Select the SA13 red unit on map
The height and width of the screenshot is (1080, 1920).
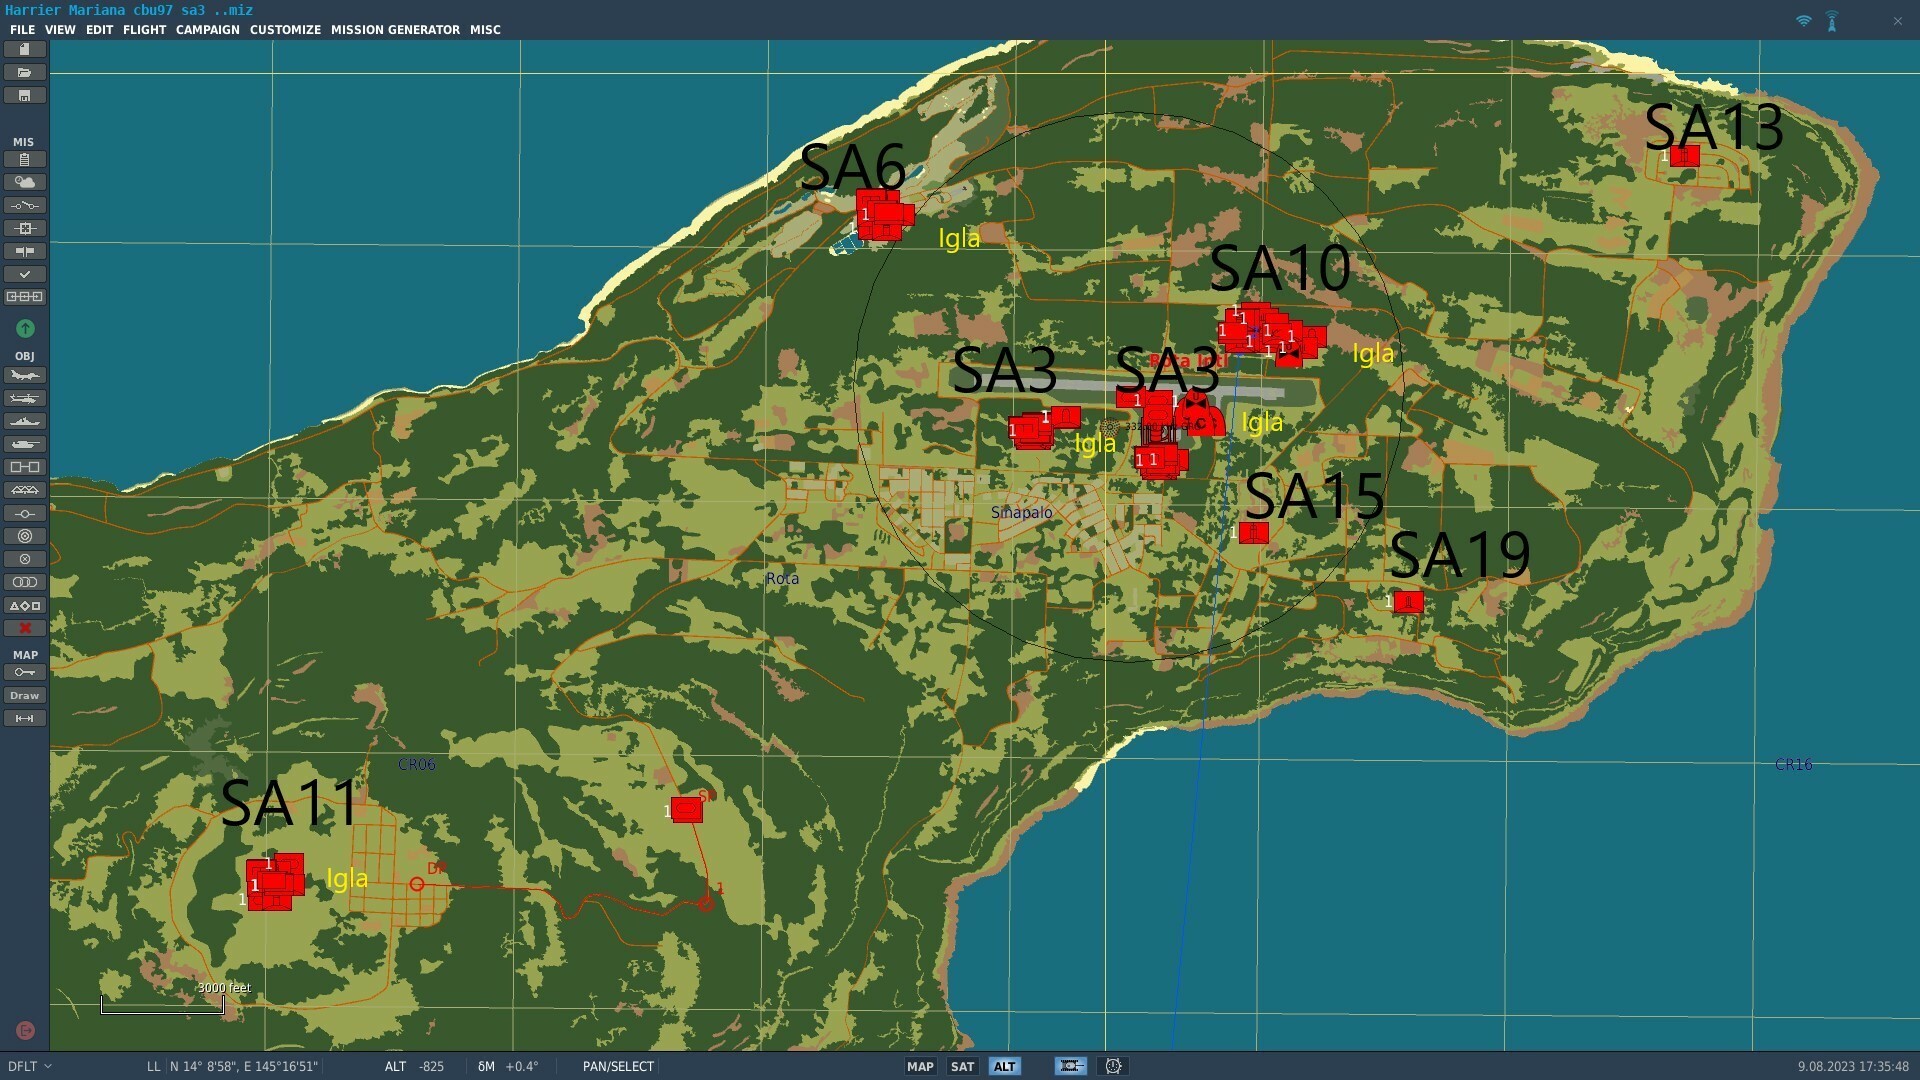(1684, 156)
